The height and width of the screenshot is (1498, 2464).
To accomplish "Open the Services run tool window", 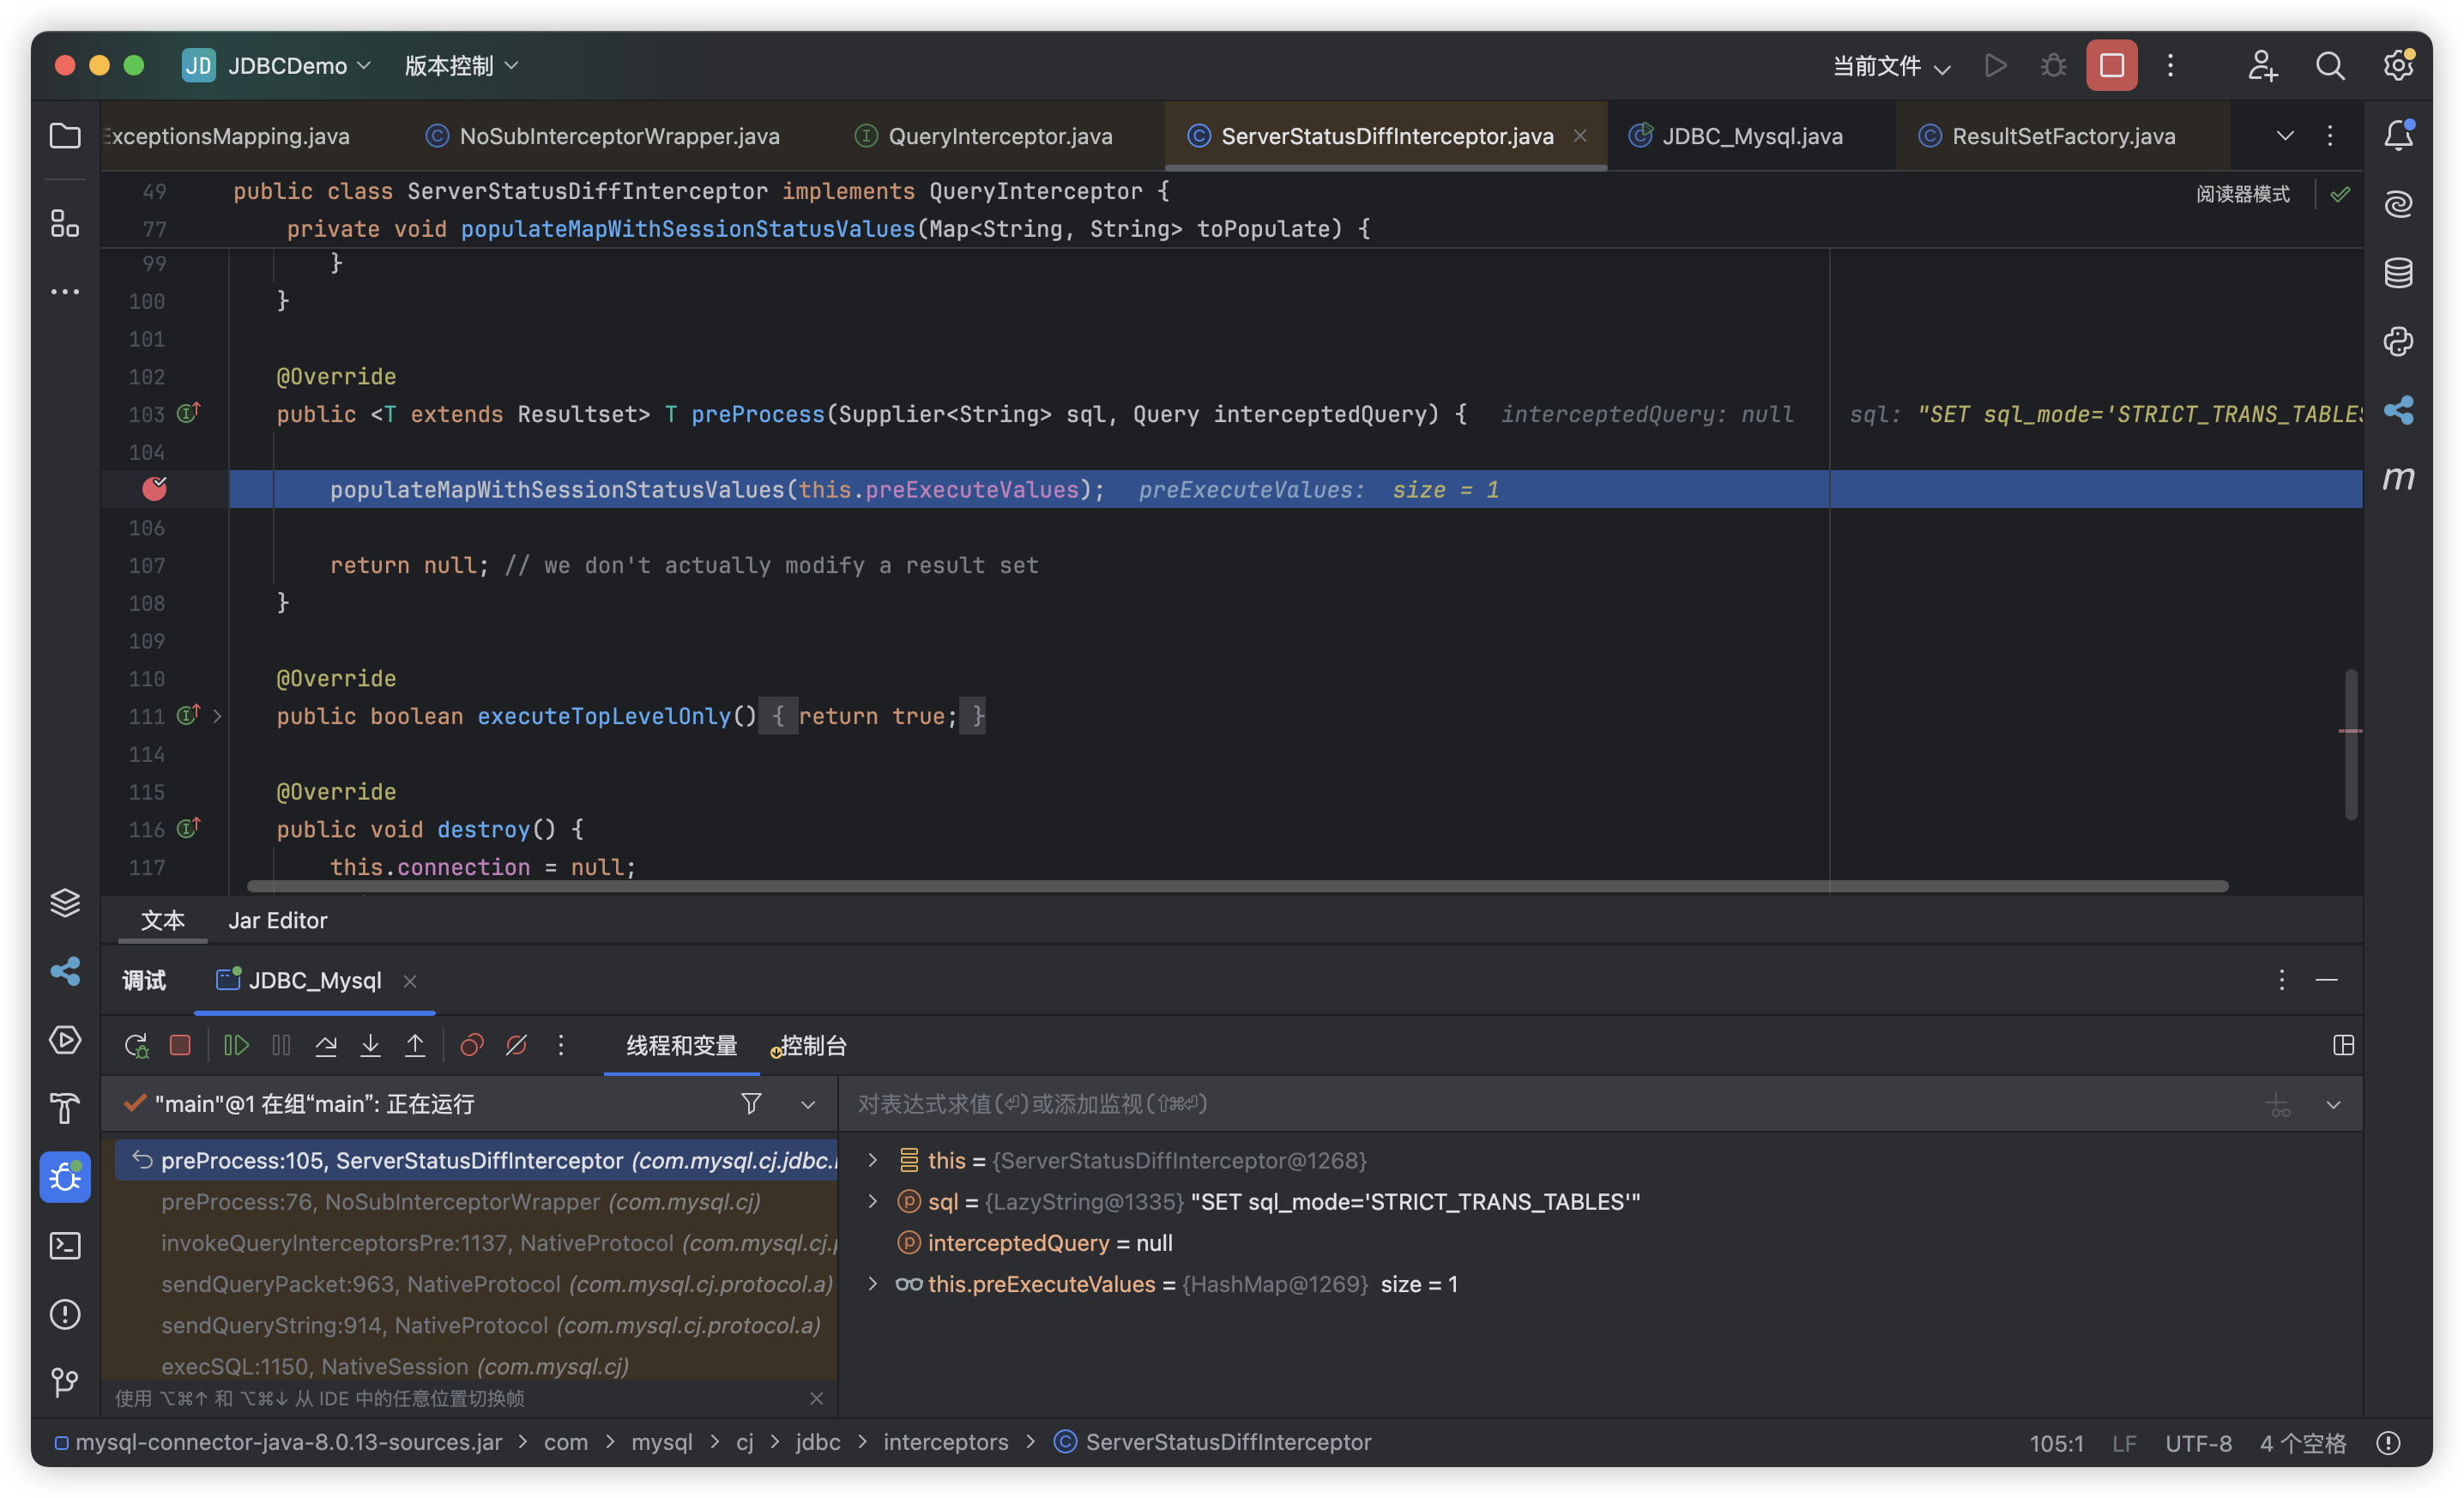I will [x=65, y=1040].
